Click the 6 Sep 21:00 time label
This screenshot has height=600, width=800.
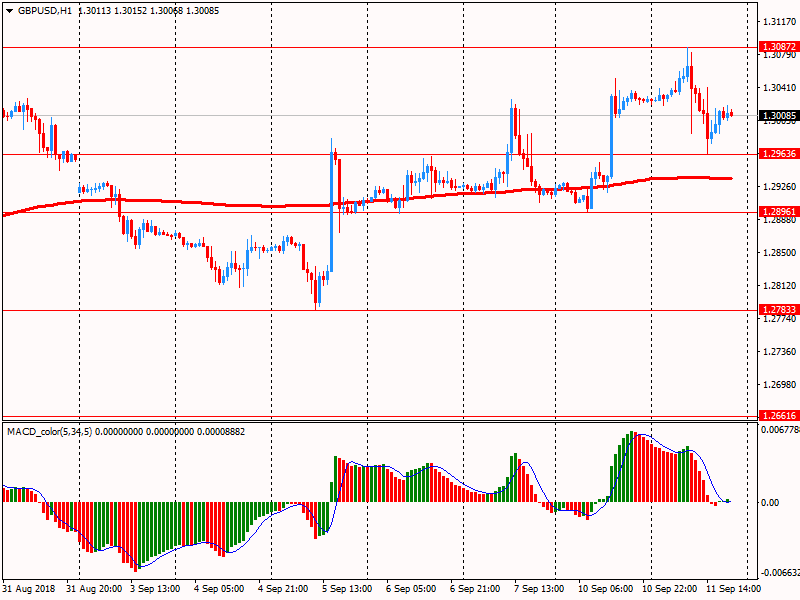coord(475,589)
